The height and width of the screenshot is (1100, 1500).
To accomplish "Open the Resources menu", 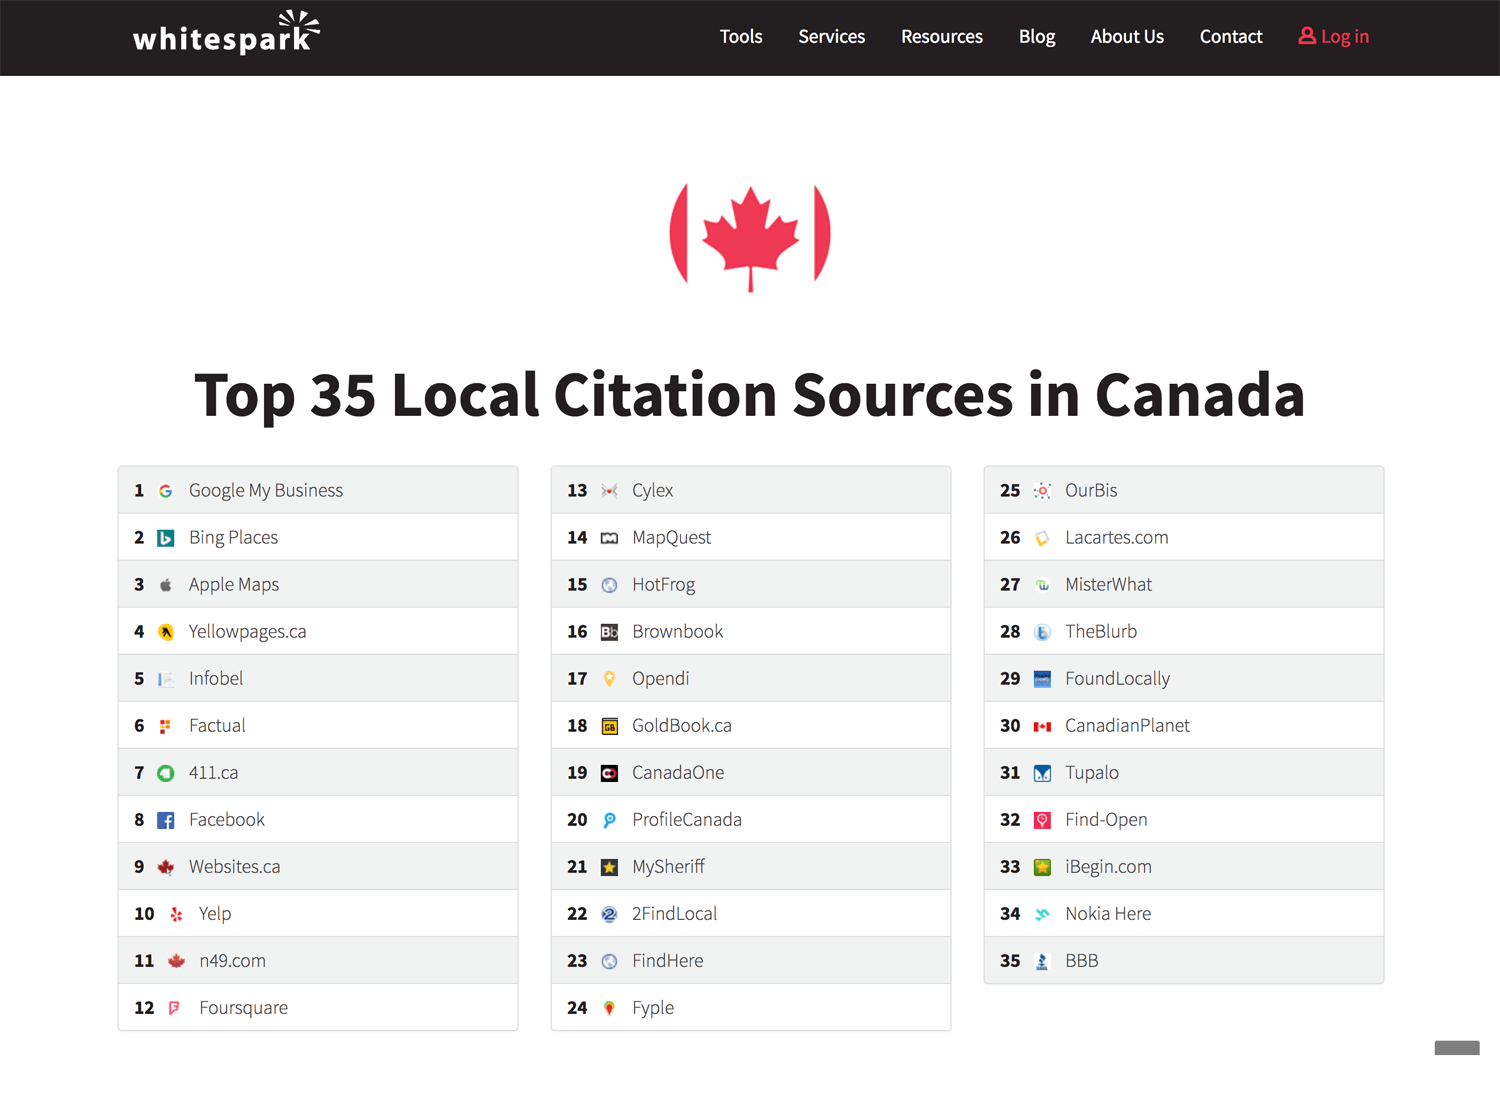I will tap(942, 37).
